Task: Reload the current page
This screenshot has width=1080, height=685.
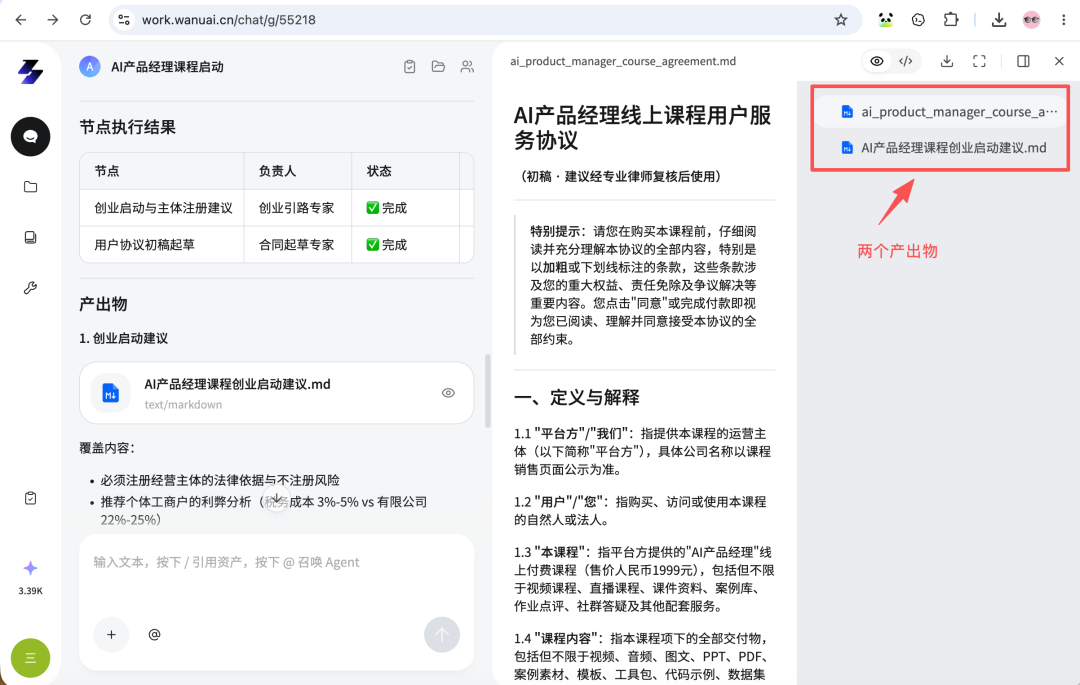Action: (85, 20)
